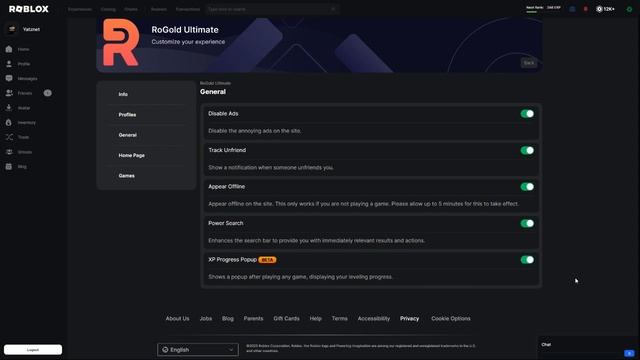
Task: Switch off the Appear Offline toggle
Action: click(x=527, y=187)
